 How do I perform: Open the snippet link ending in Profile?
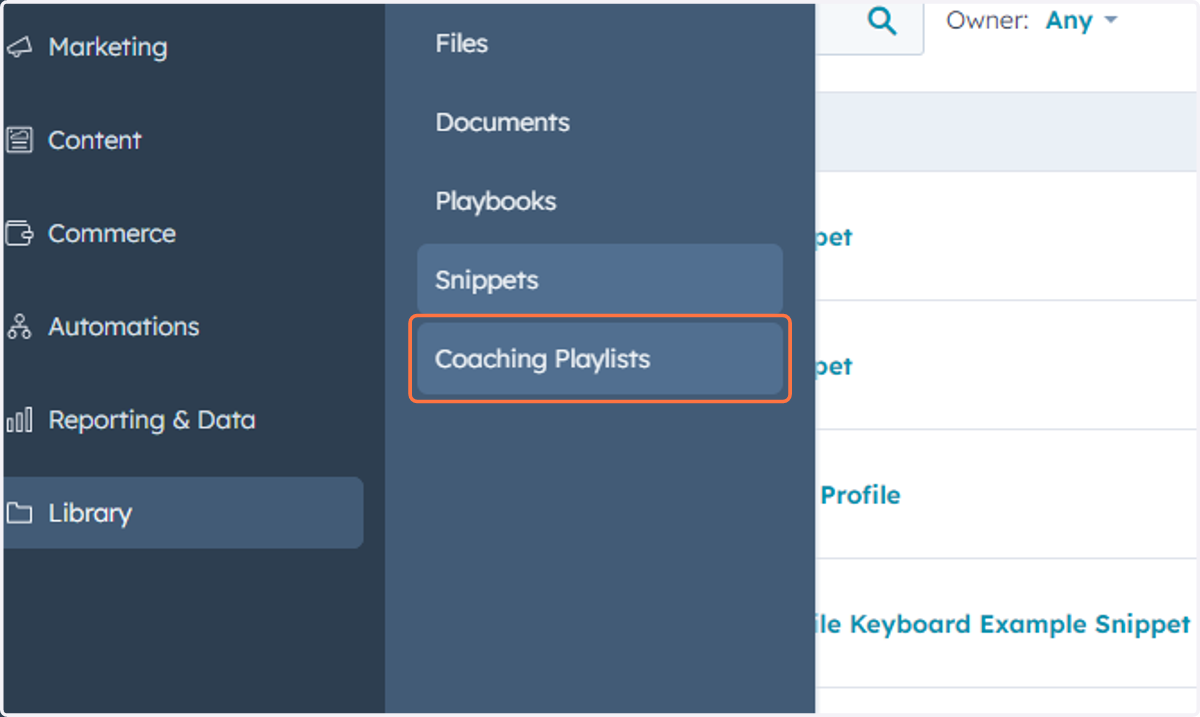click(x=861, y=495)
